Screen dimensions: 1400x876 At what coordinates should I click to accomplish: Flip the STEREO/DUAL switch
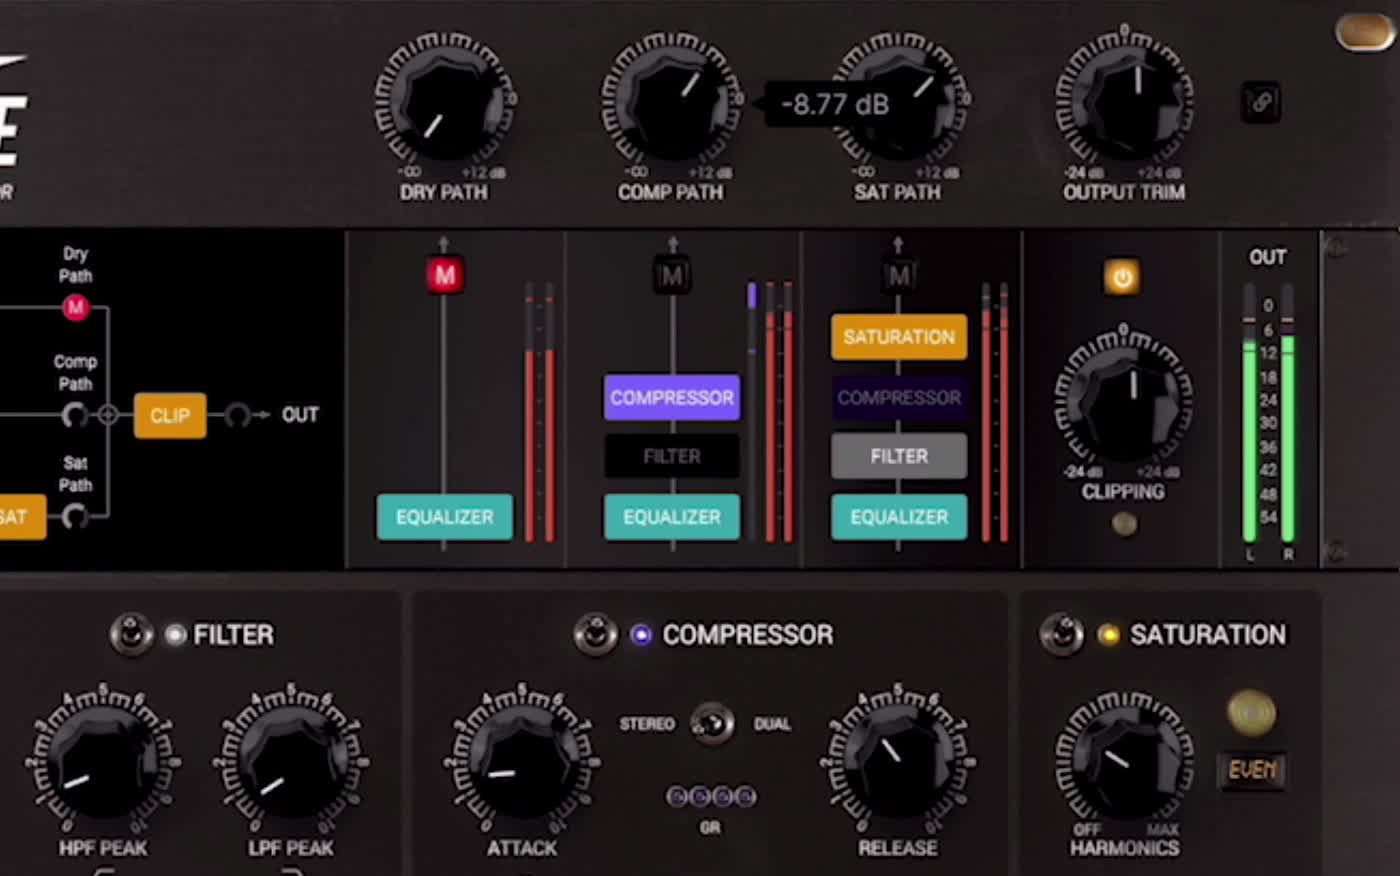point(711,723)
